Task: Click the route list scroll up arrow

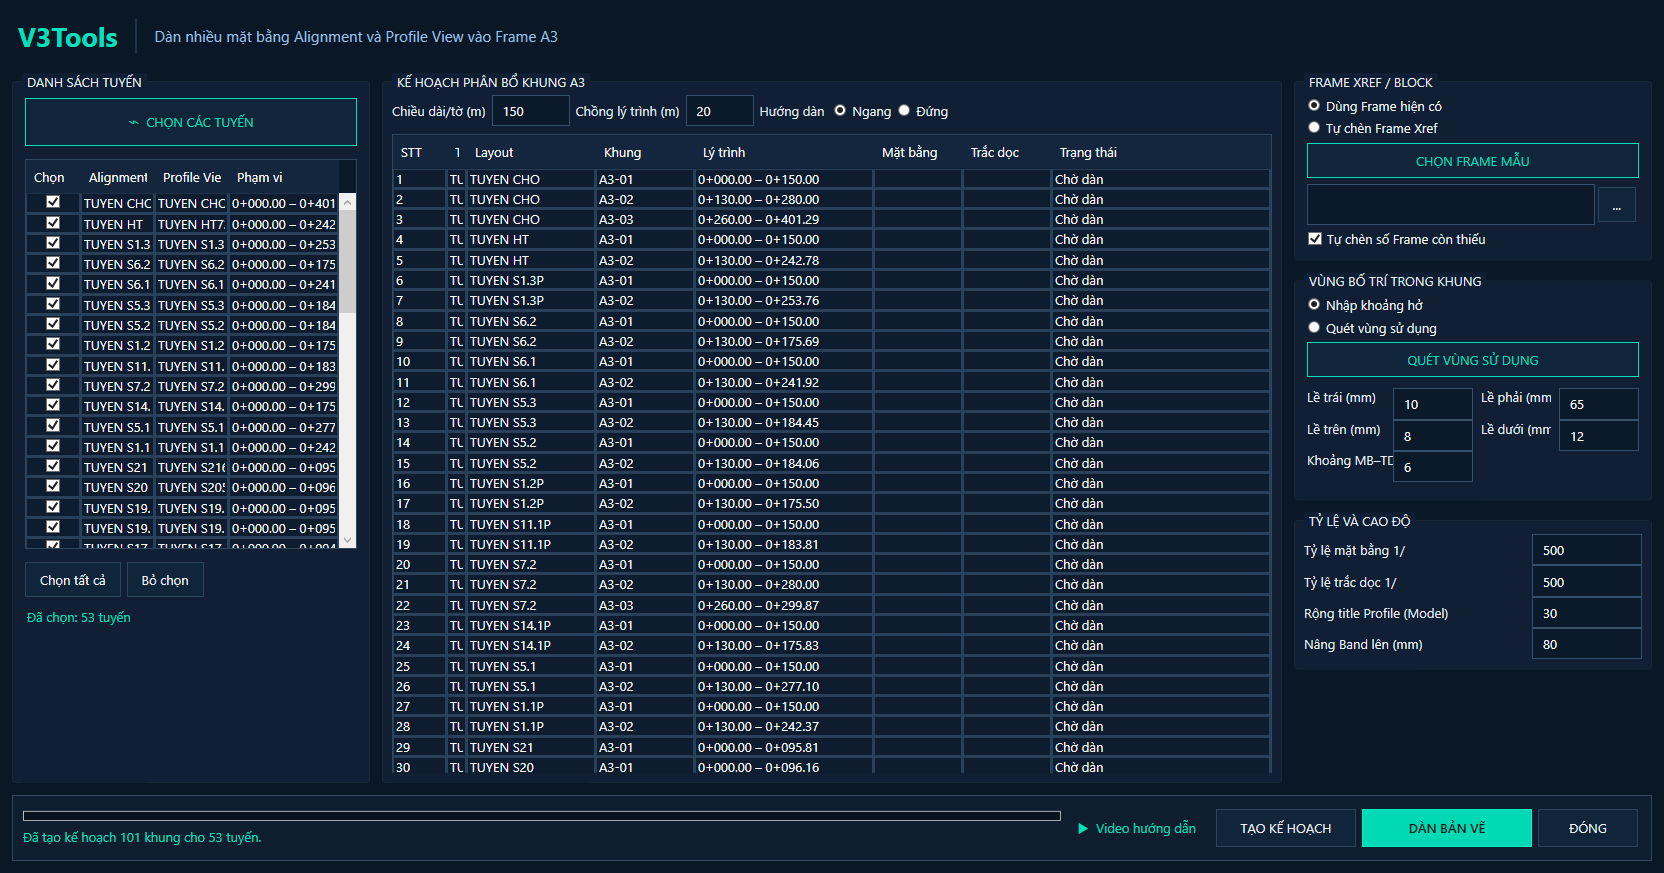Action: (348, 202)
